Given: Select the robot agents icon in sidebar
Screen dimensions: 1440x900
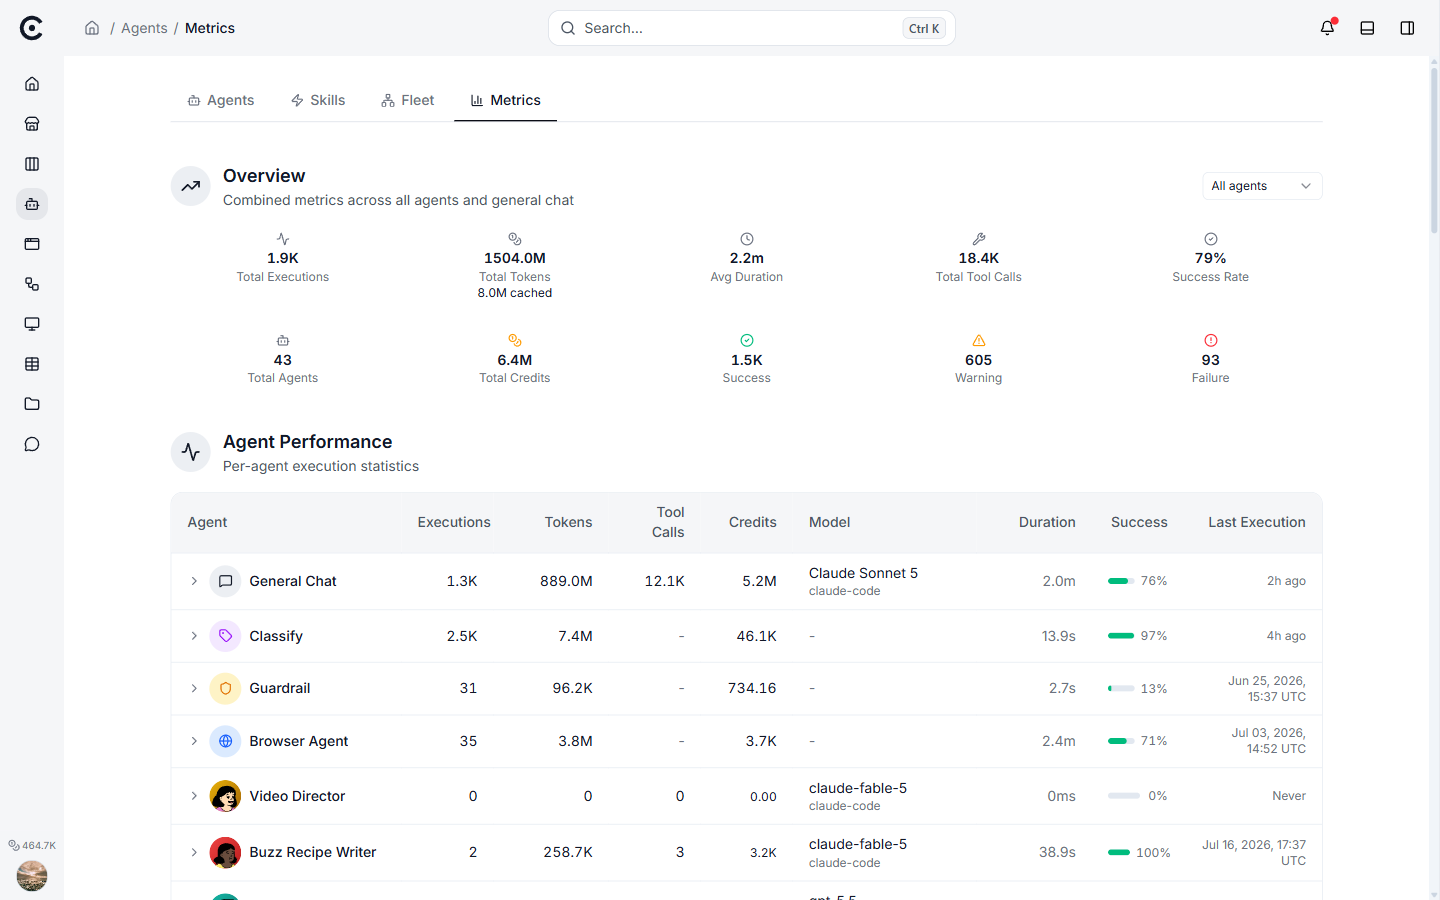Looking at the screenshot, I should [x=32, y=204].
